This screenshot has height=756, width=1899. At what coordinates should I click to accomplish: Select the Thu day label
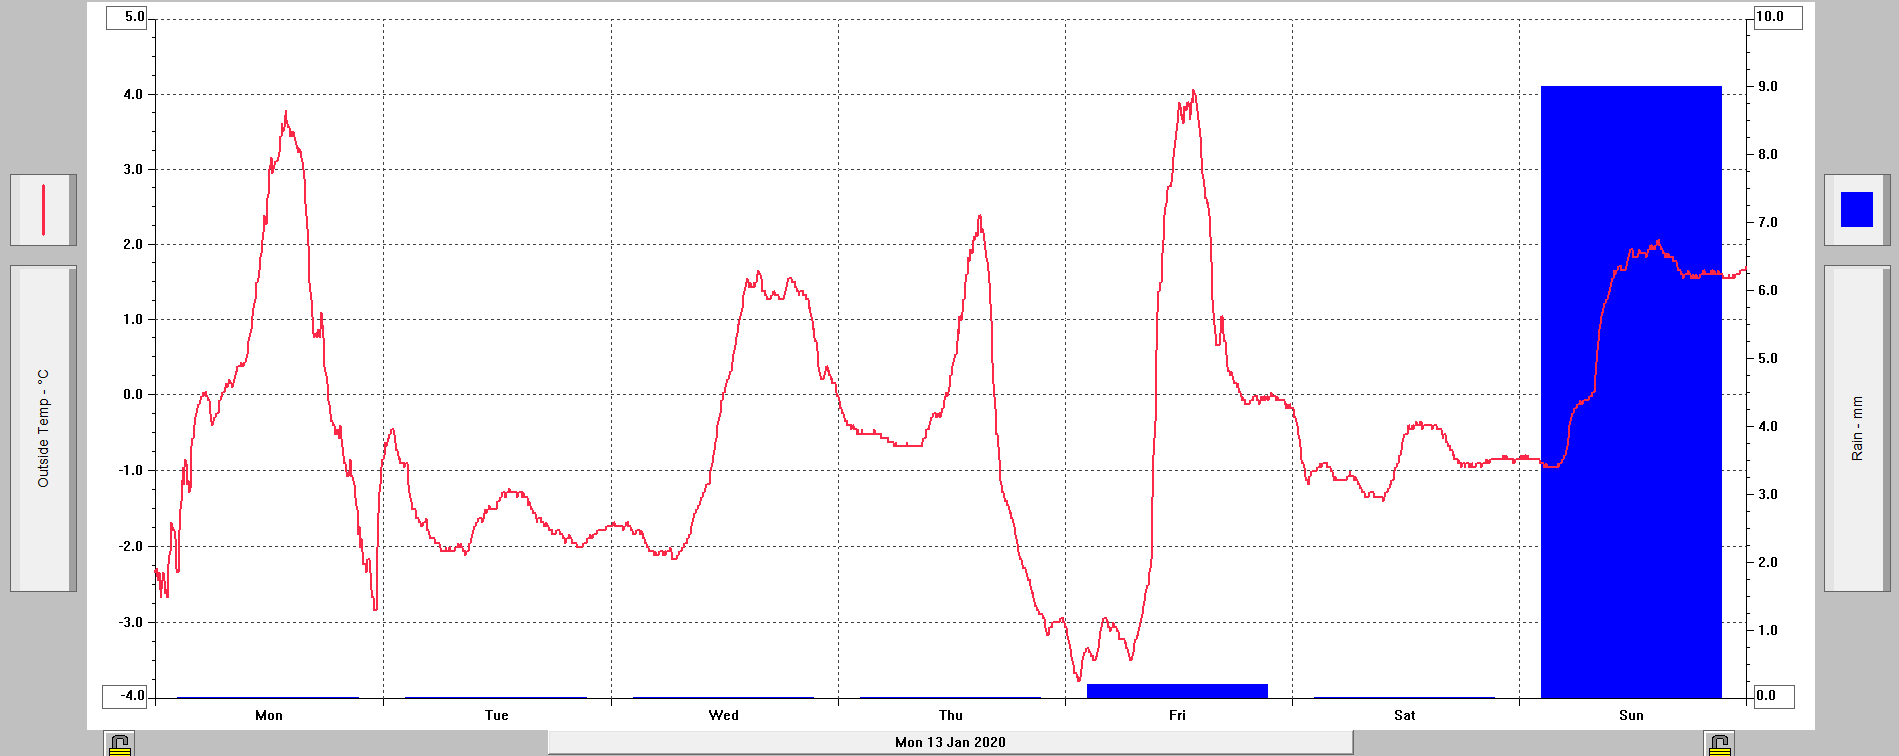click(x=951, y=715)
